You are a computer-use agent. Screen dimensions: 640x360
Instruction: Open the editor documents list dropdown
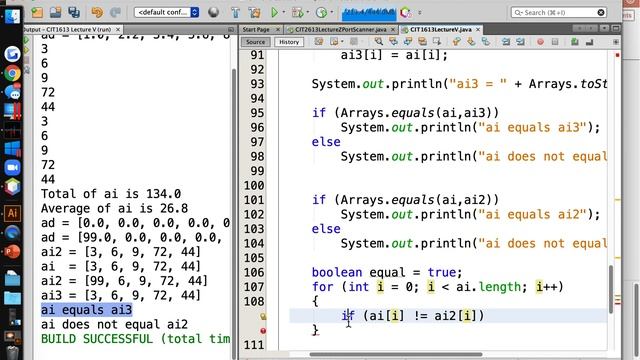click(x=604, y=28)
